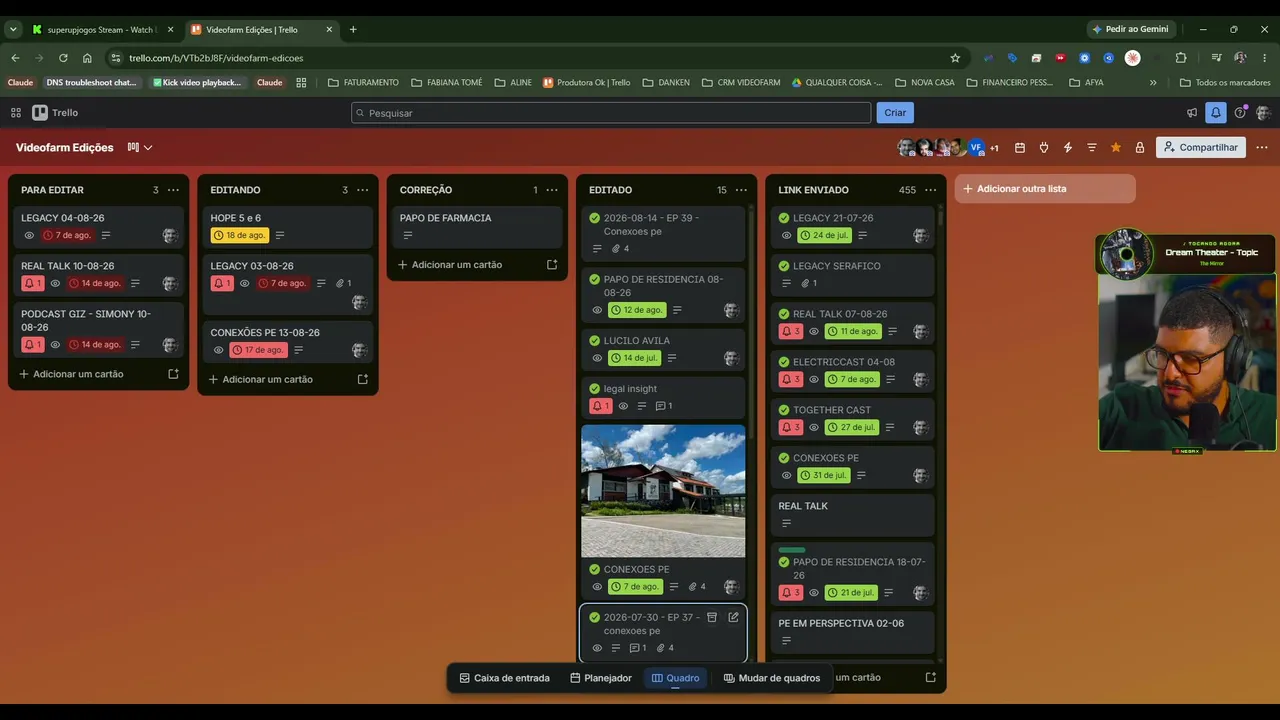Click notification badge on REAL TALK 10-08-26 card
Image resolution: width=1280 pixels, height=720 pixels.
(33, 284)
